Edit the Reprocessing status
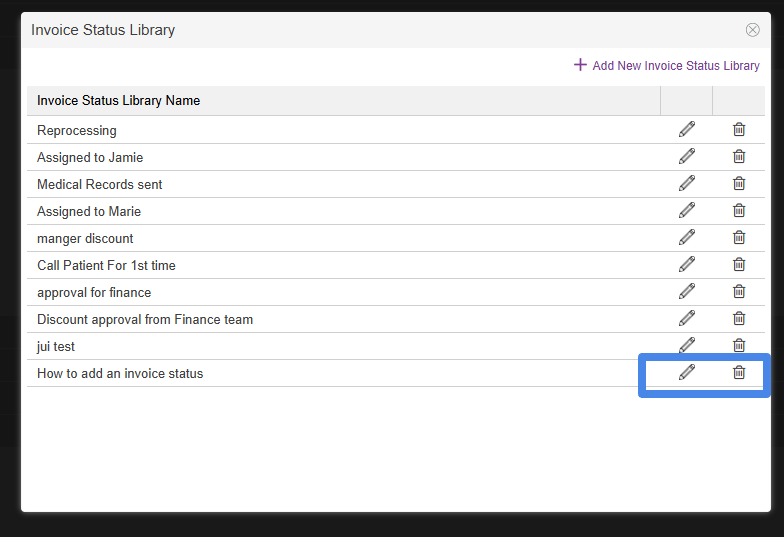Image resolution: width=784 pixels, height=537 pixels. click(x=687, y=129)
